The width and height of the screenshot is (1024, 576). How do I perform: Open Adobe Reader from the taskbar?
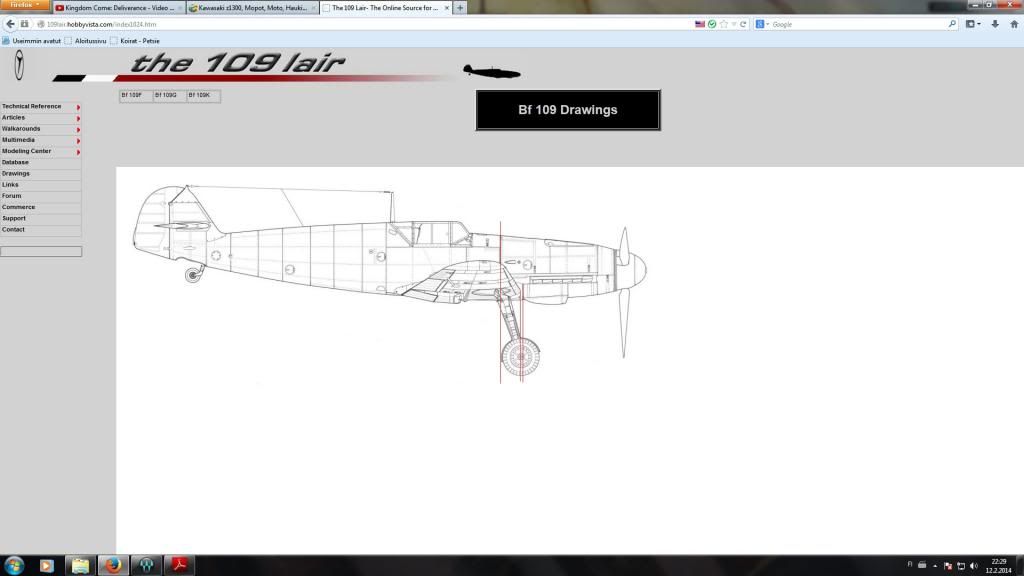click(181, 565)
